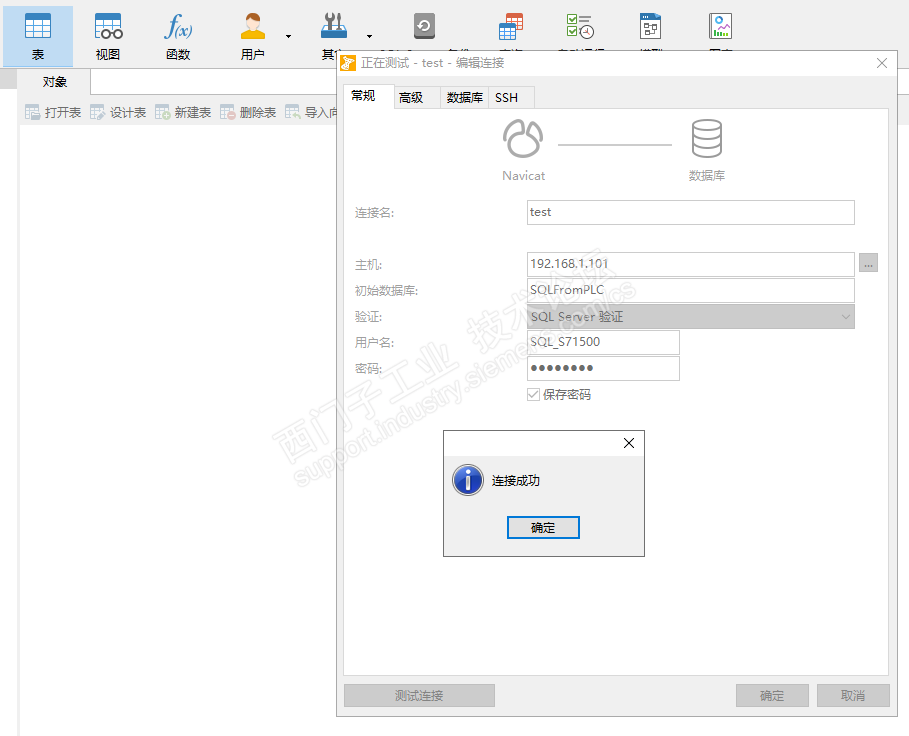
Task: Open the 验证 SQL Server 验证 dropdown
Action: tap(690, 316)
